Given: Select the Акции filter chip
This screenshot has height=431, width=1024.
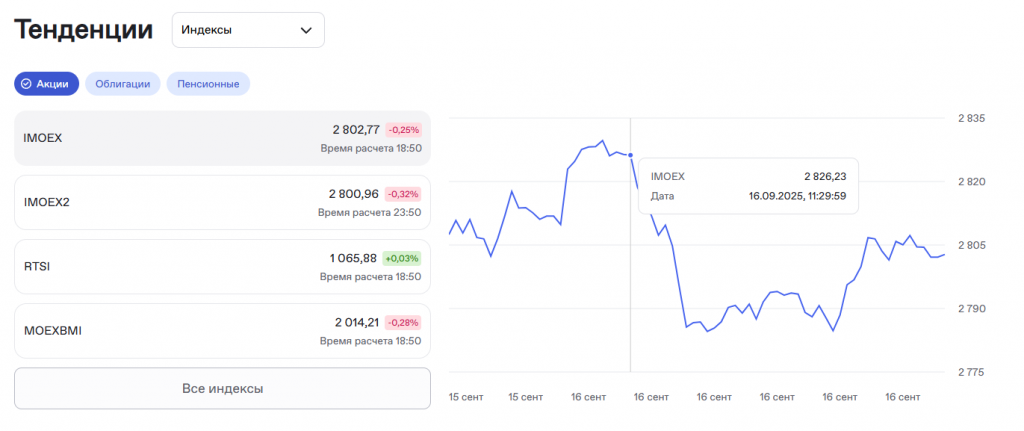Looking at the screenshot, I should click(46, 84).
